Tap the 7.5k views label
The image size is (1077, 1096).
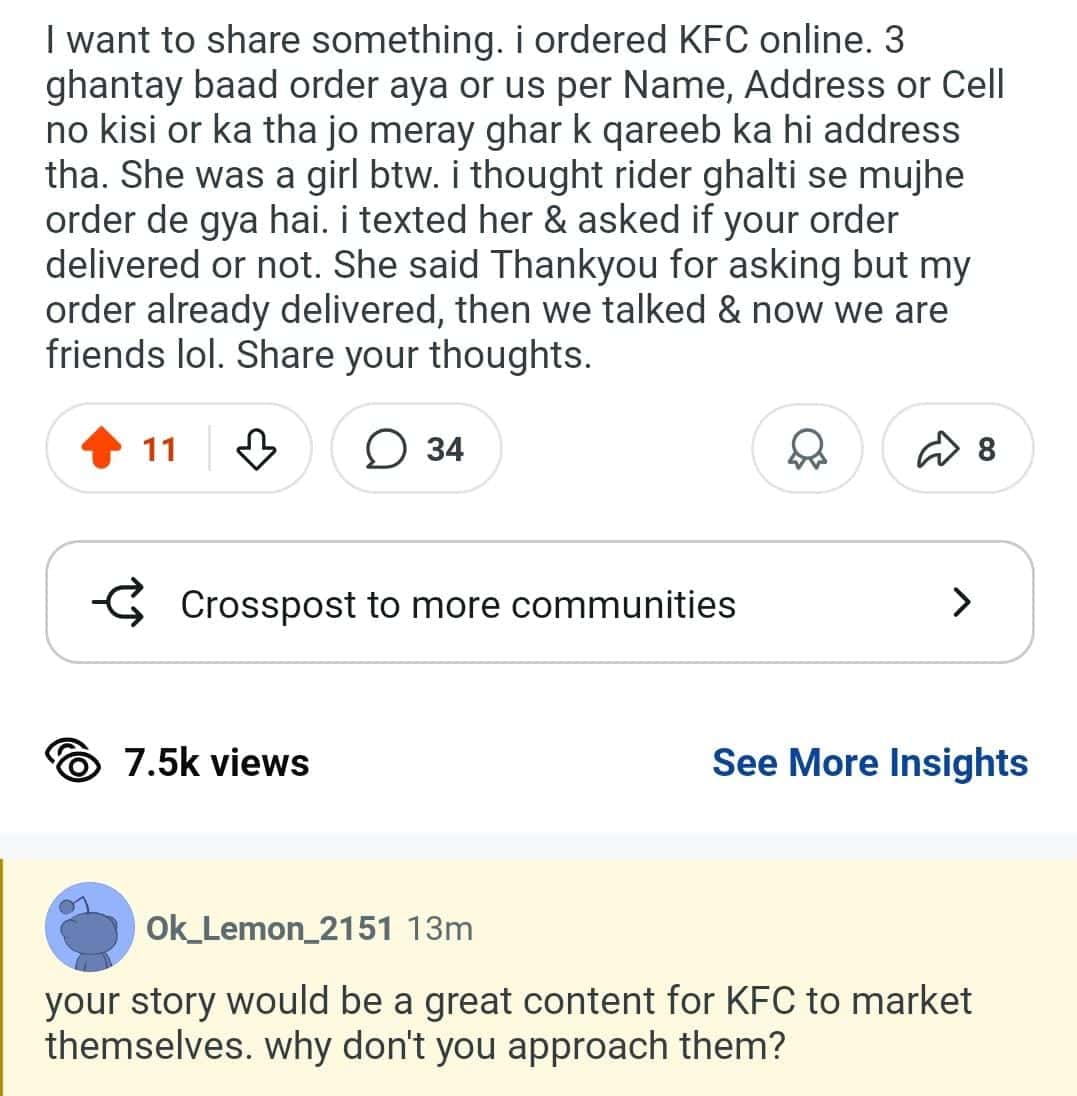(217, 763)
